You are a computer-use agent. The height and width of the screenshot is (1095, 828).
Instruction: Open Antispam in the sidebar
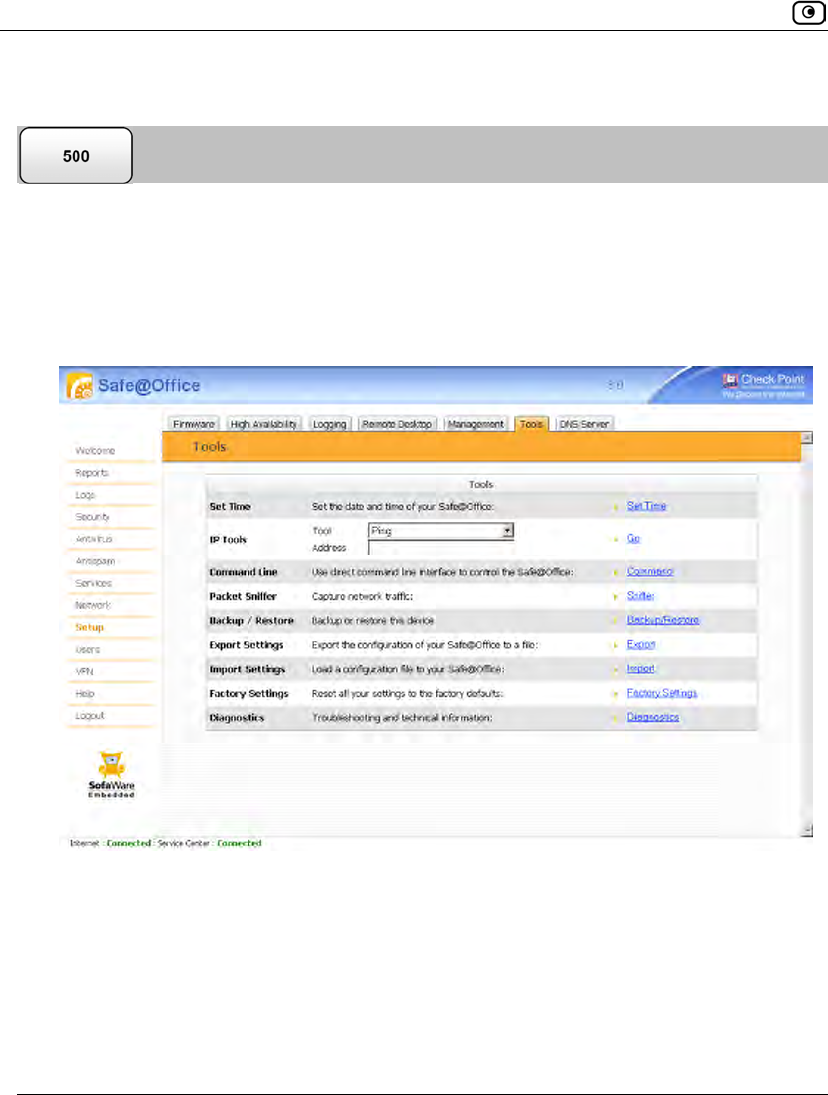(95, 561)
